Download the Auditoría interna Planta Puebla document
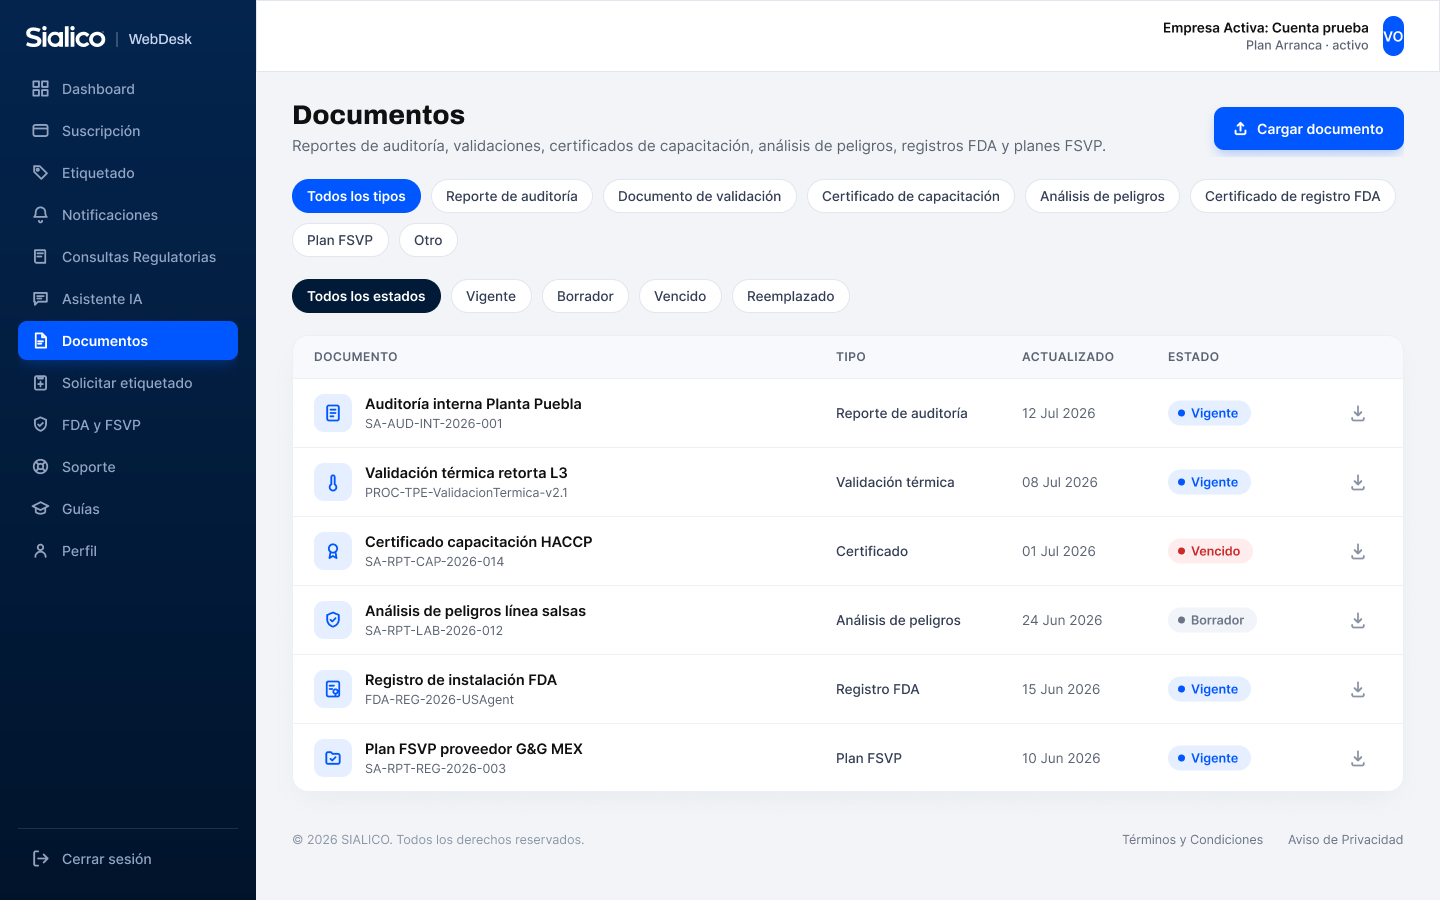Image resolution: width=1440 pixels, height=900 pixels. coord(1358,413)
